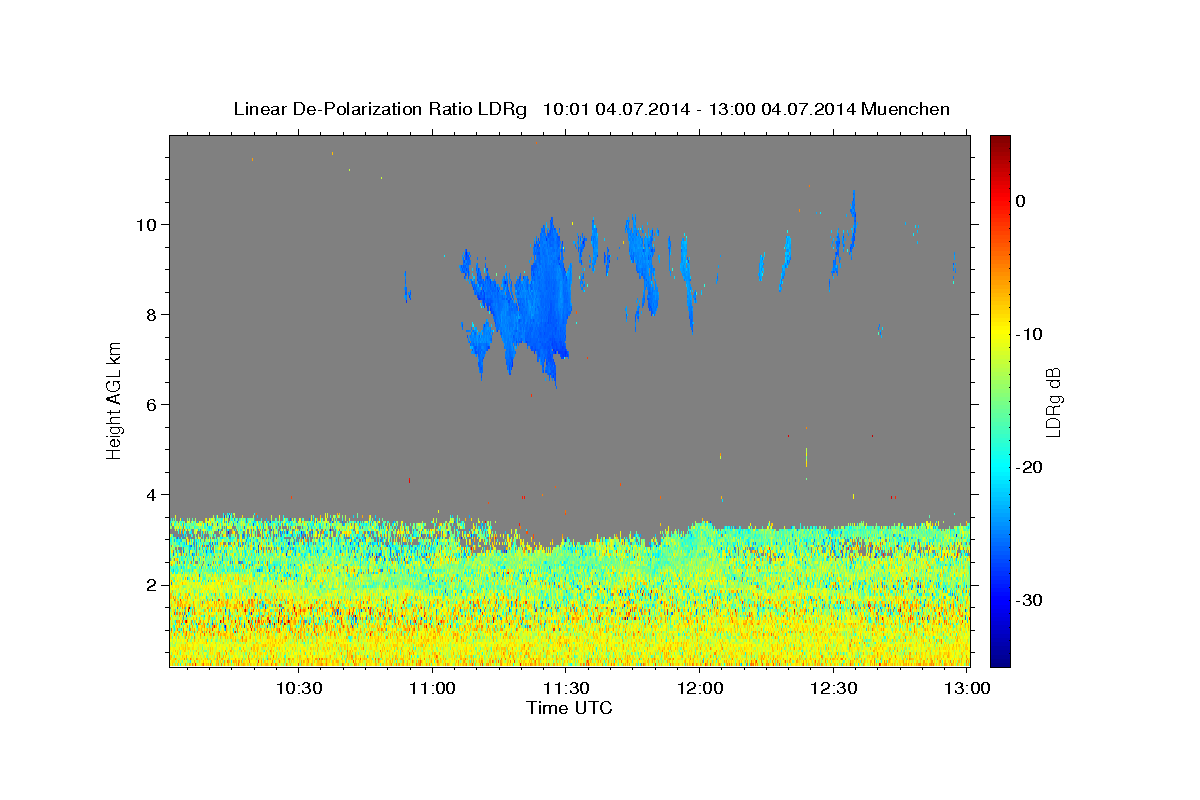Image resolution: width=1200 pixels, height=800 pixels.
Task: Click the height tick label 2
Action: 153,584
